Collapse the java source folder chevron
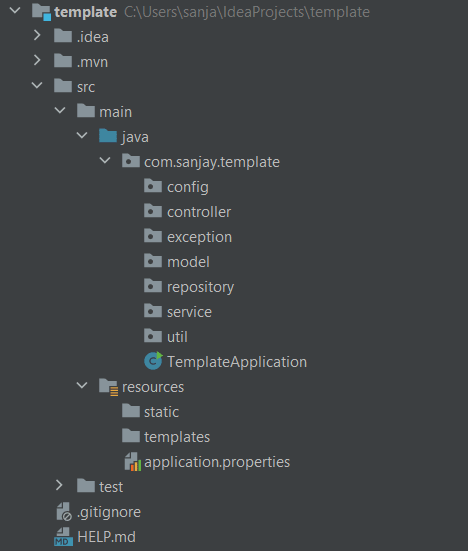Viewport: 468px width, 551px height. pyautogui.click(x=82, y=135)
